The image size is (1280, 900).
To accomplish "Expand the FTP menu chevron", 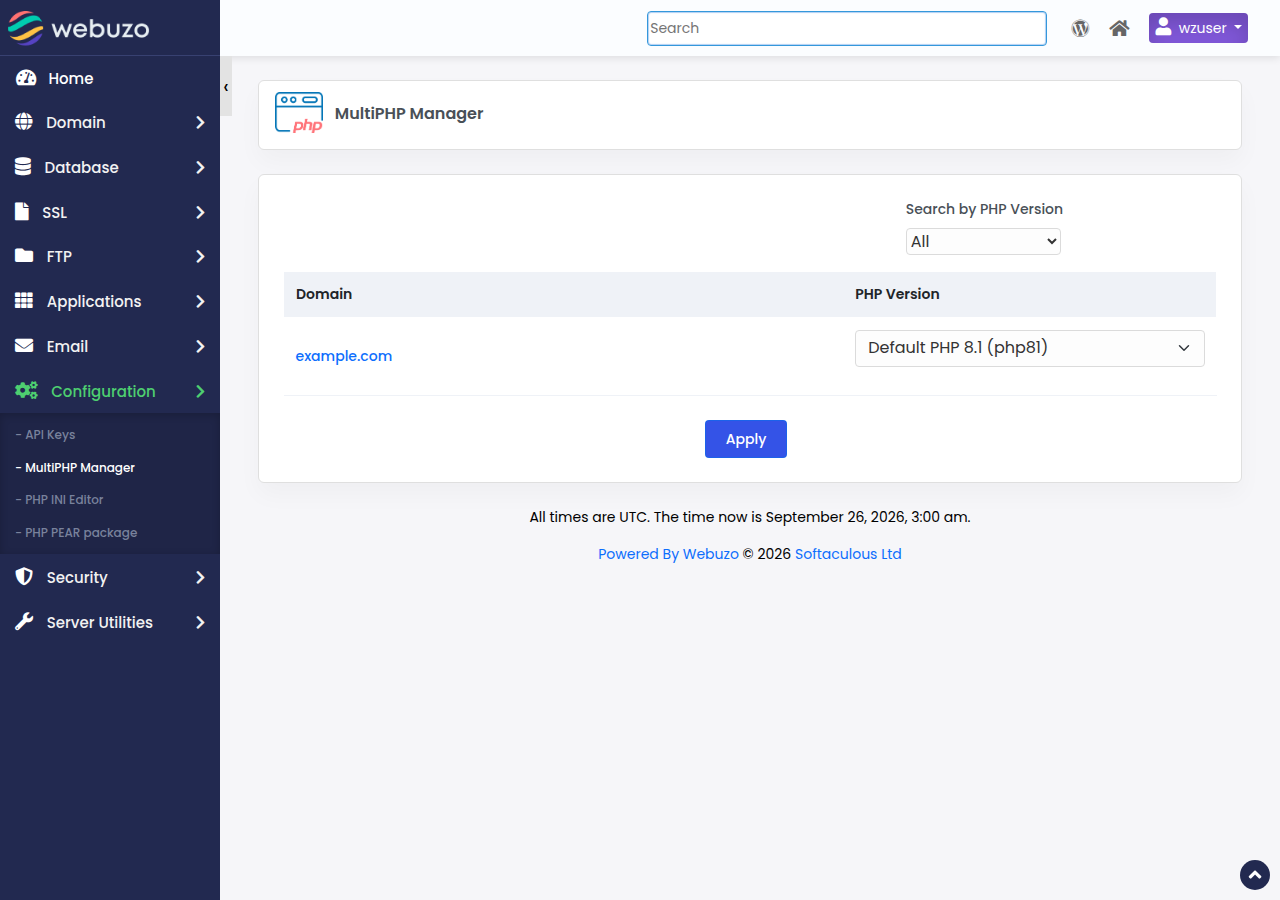I will pos(200,256).
